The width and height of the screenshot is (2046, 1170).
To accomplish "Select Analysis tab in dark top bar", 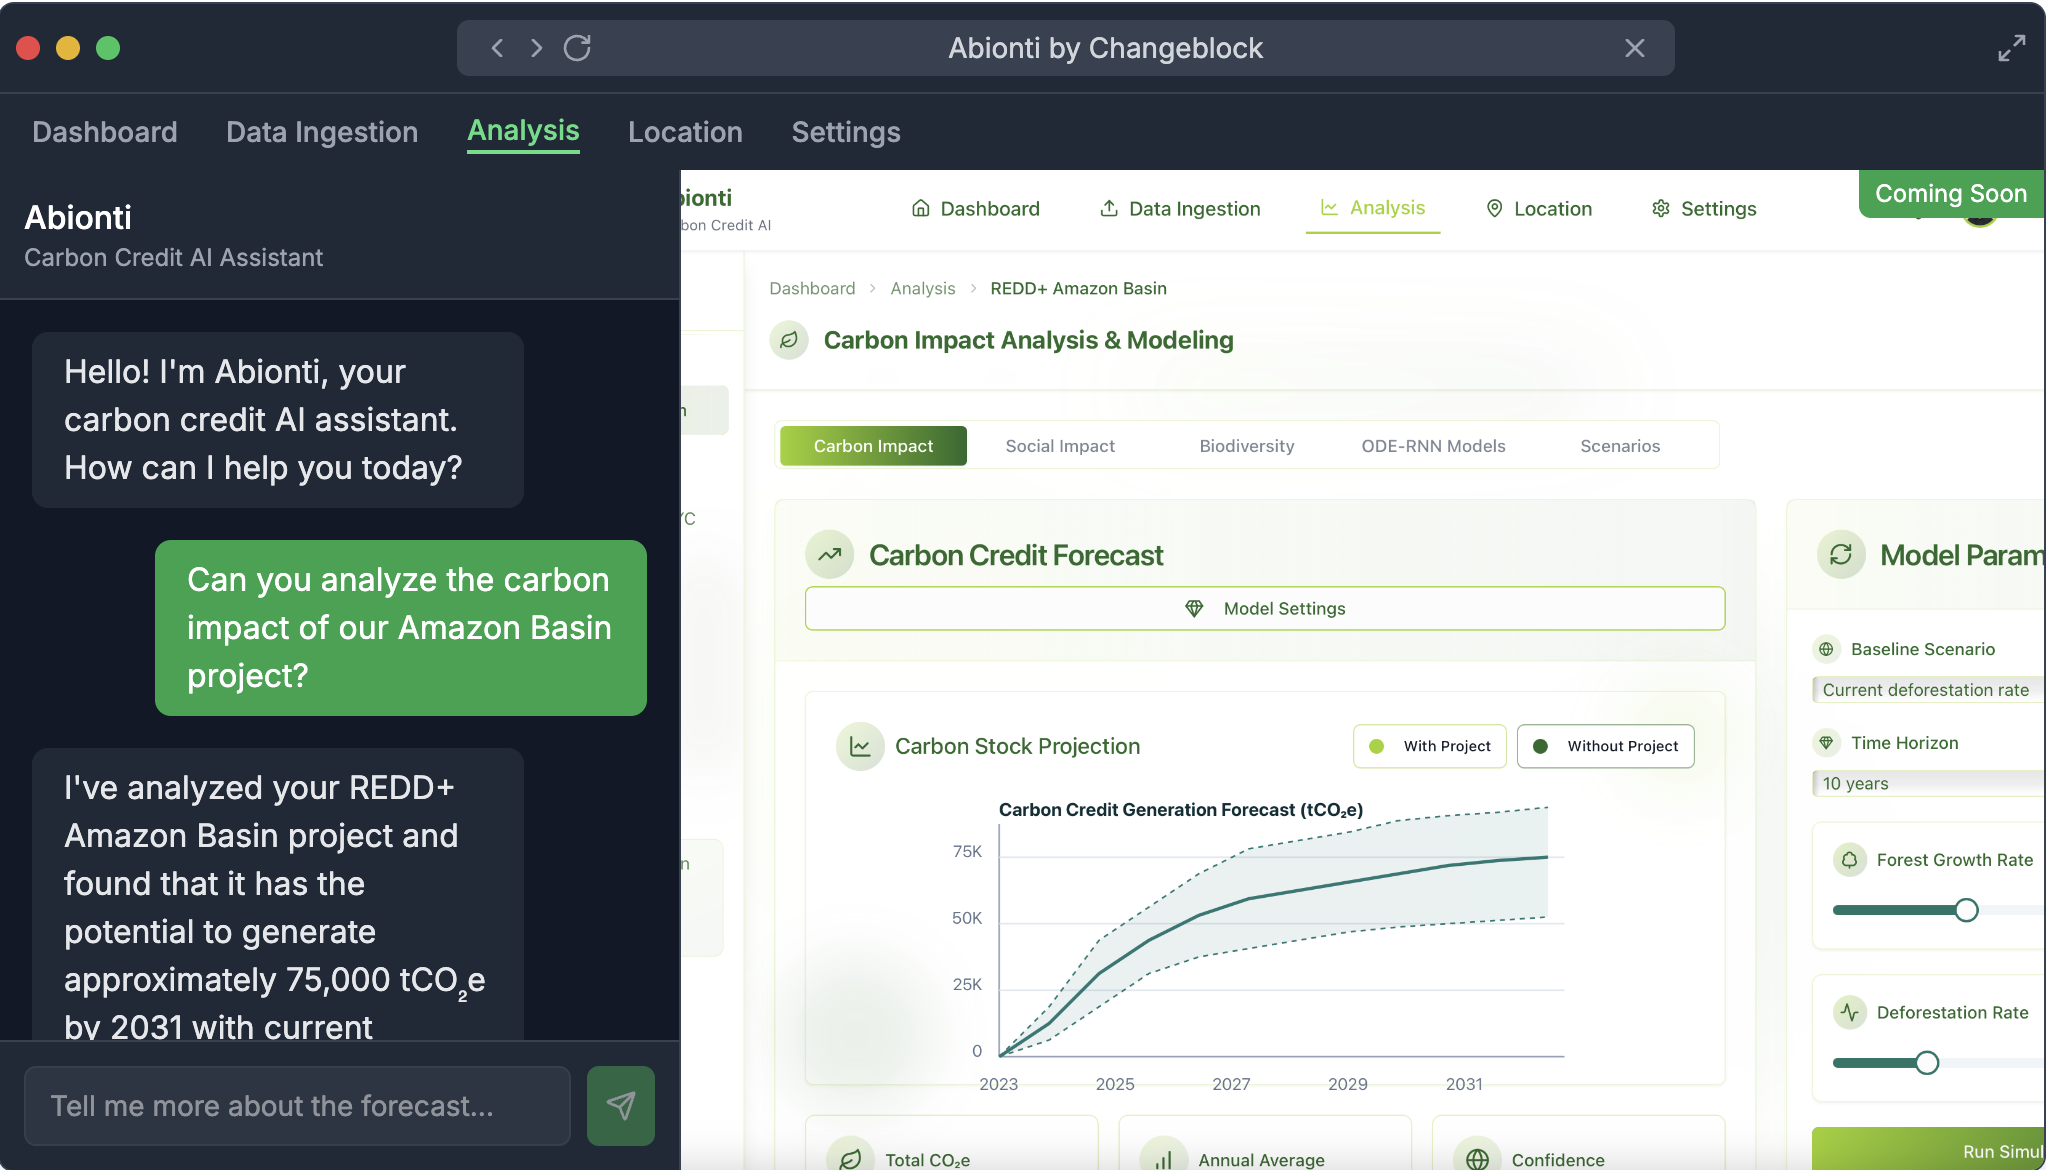I will pos(523,131).
